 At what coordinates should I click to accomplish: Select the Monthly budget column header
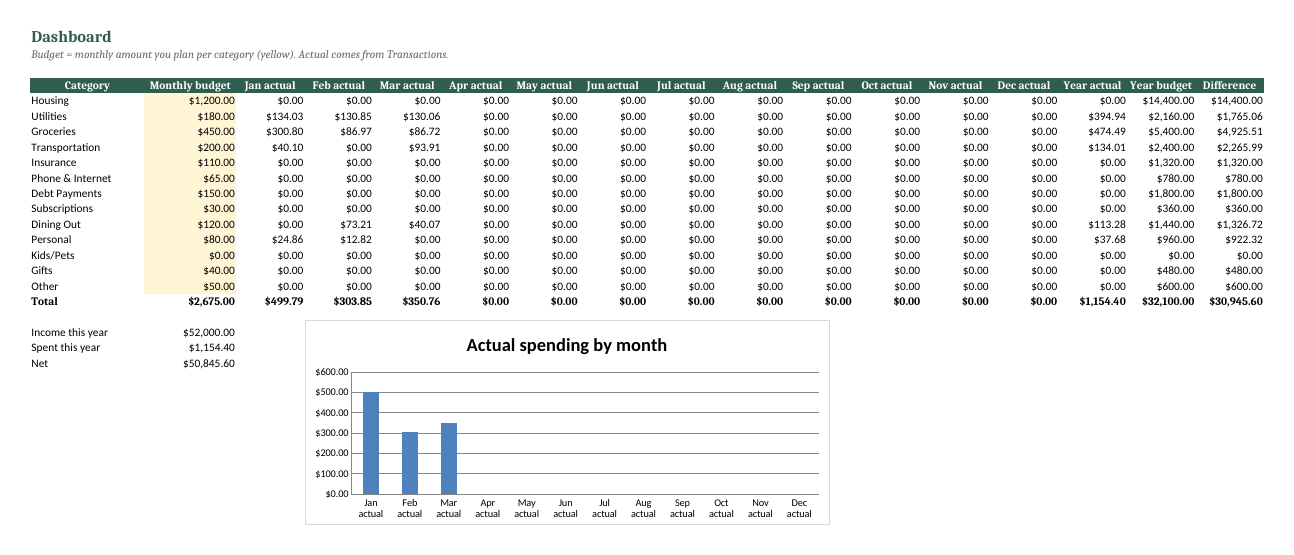pos(190,85)
